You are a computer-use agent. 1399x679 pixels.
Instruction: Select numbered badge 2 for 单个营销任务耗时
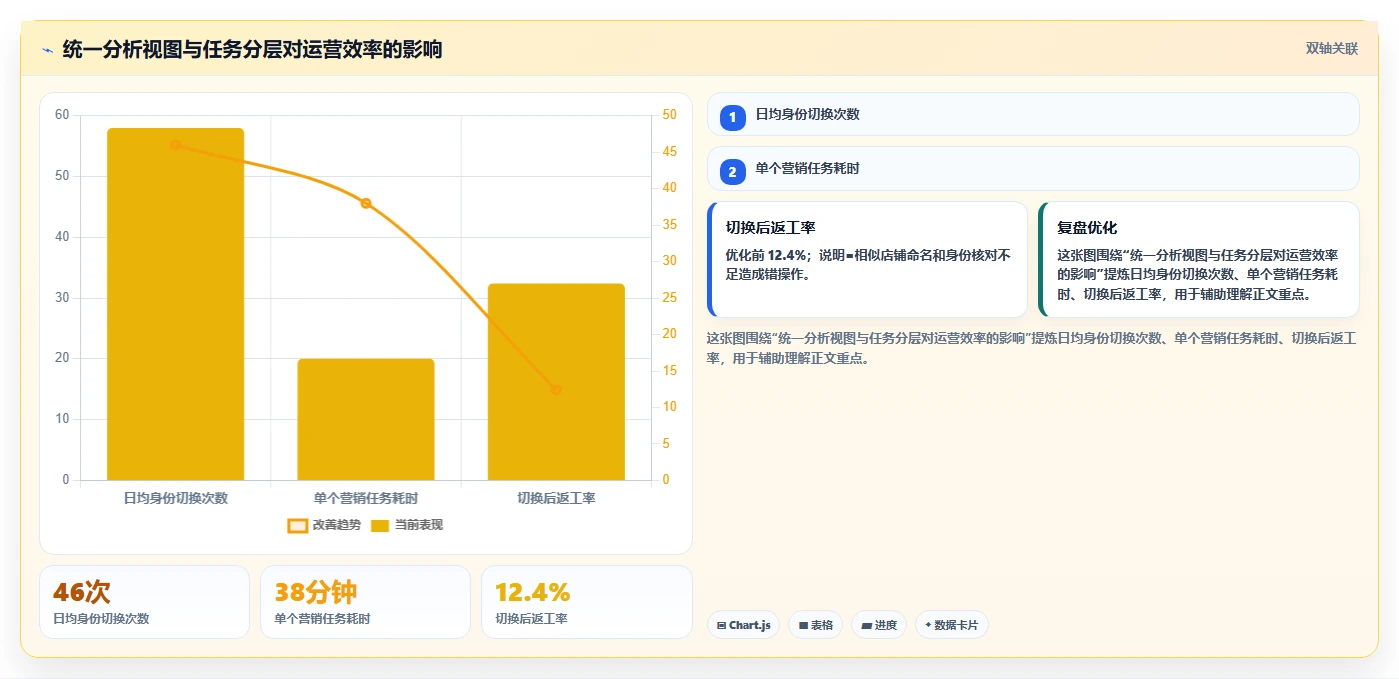733,172
